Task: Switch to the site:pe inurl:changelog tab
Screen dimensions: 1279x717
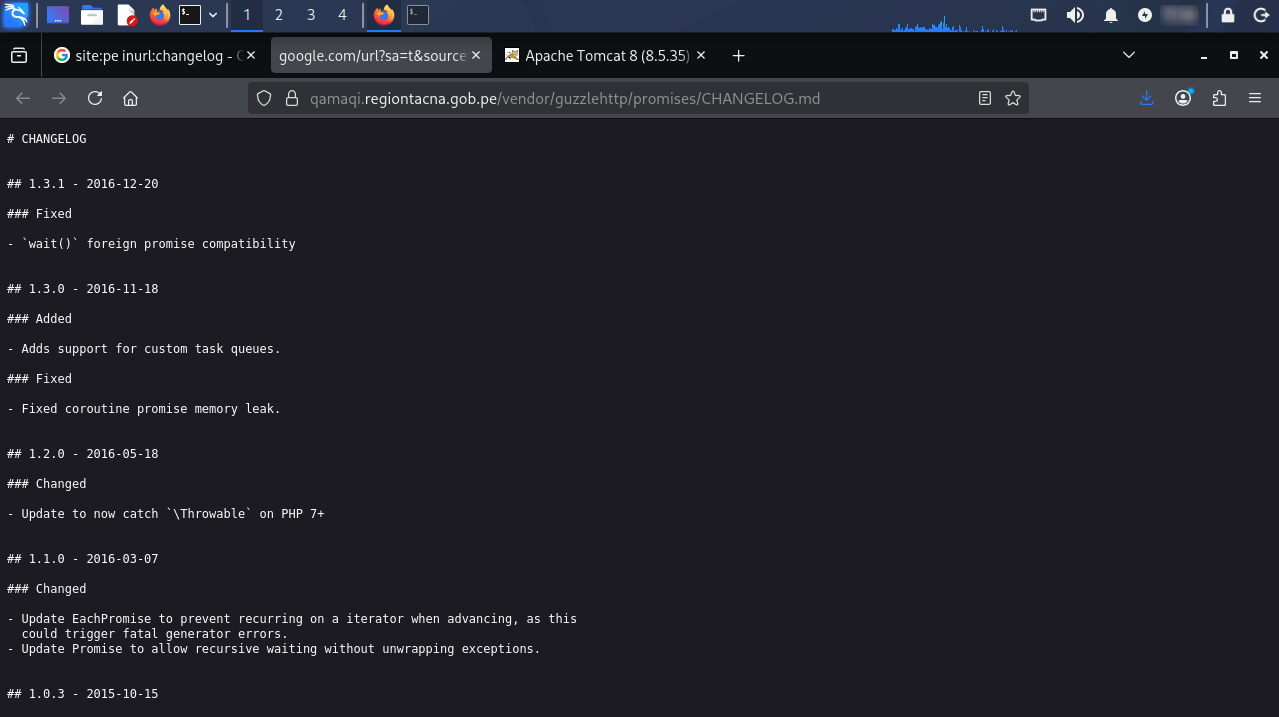Action: (x=148, y=56)
